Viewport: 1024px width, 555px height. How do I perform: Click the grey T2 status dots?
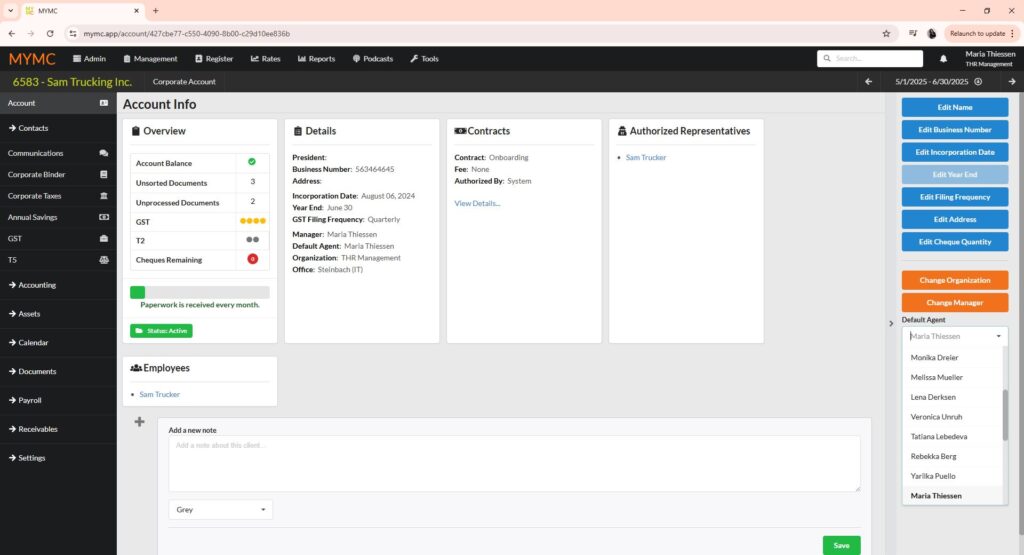click(253, 240)
